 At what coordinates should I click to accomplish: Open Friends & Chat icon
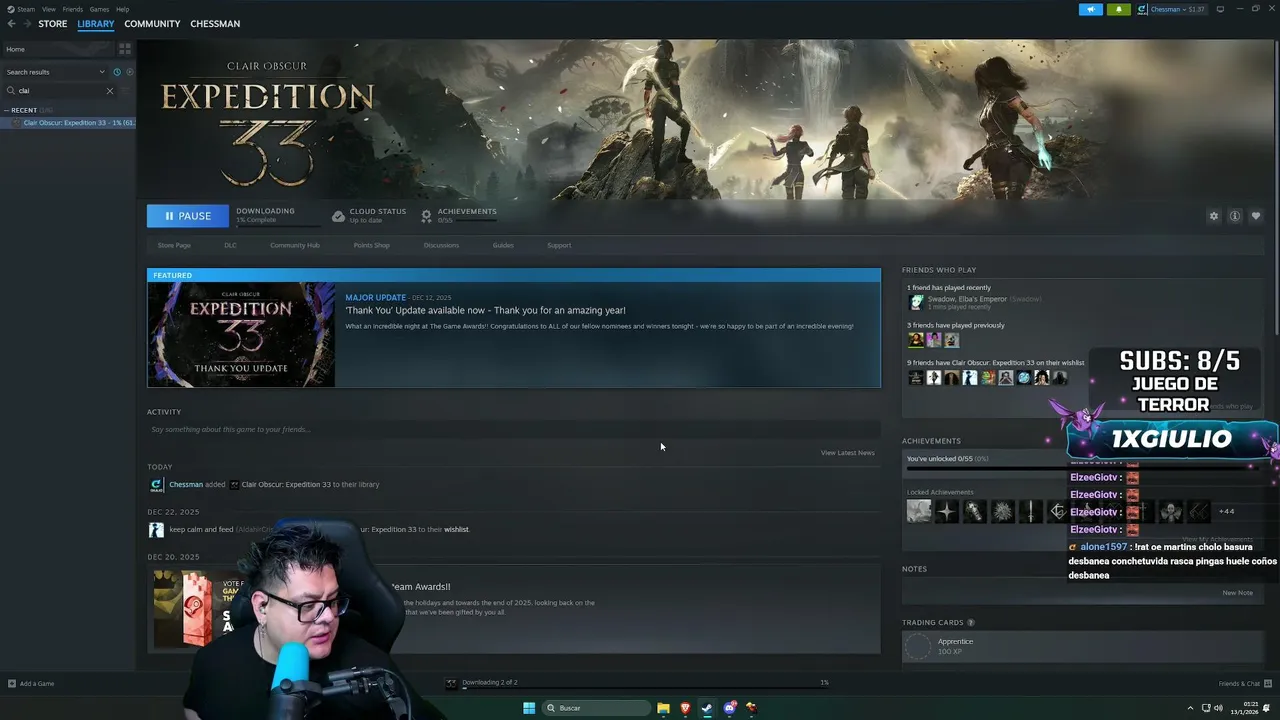click(1266, 684)
